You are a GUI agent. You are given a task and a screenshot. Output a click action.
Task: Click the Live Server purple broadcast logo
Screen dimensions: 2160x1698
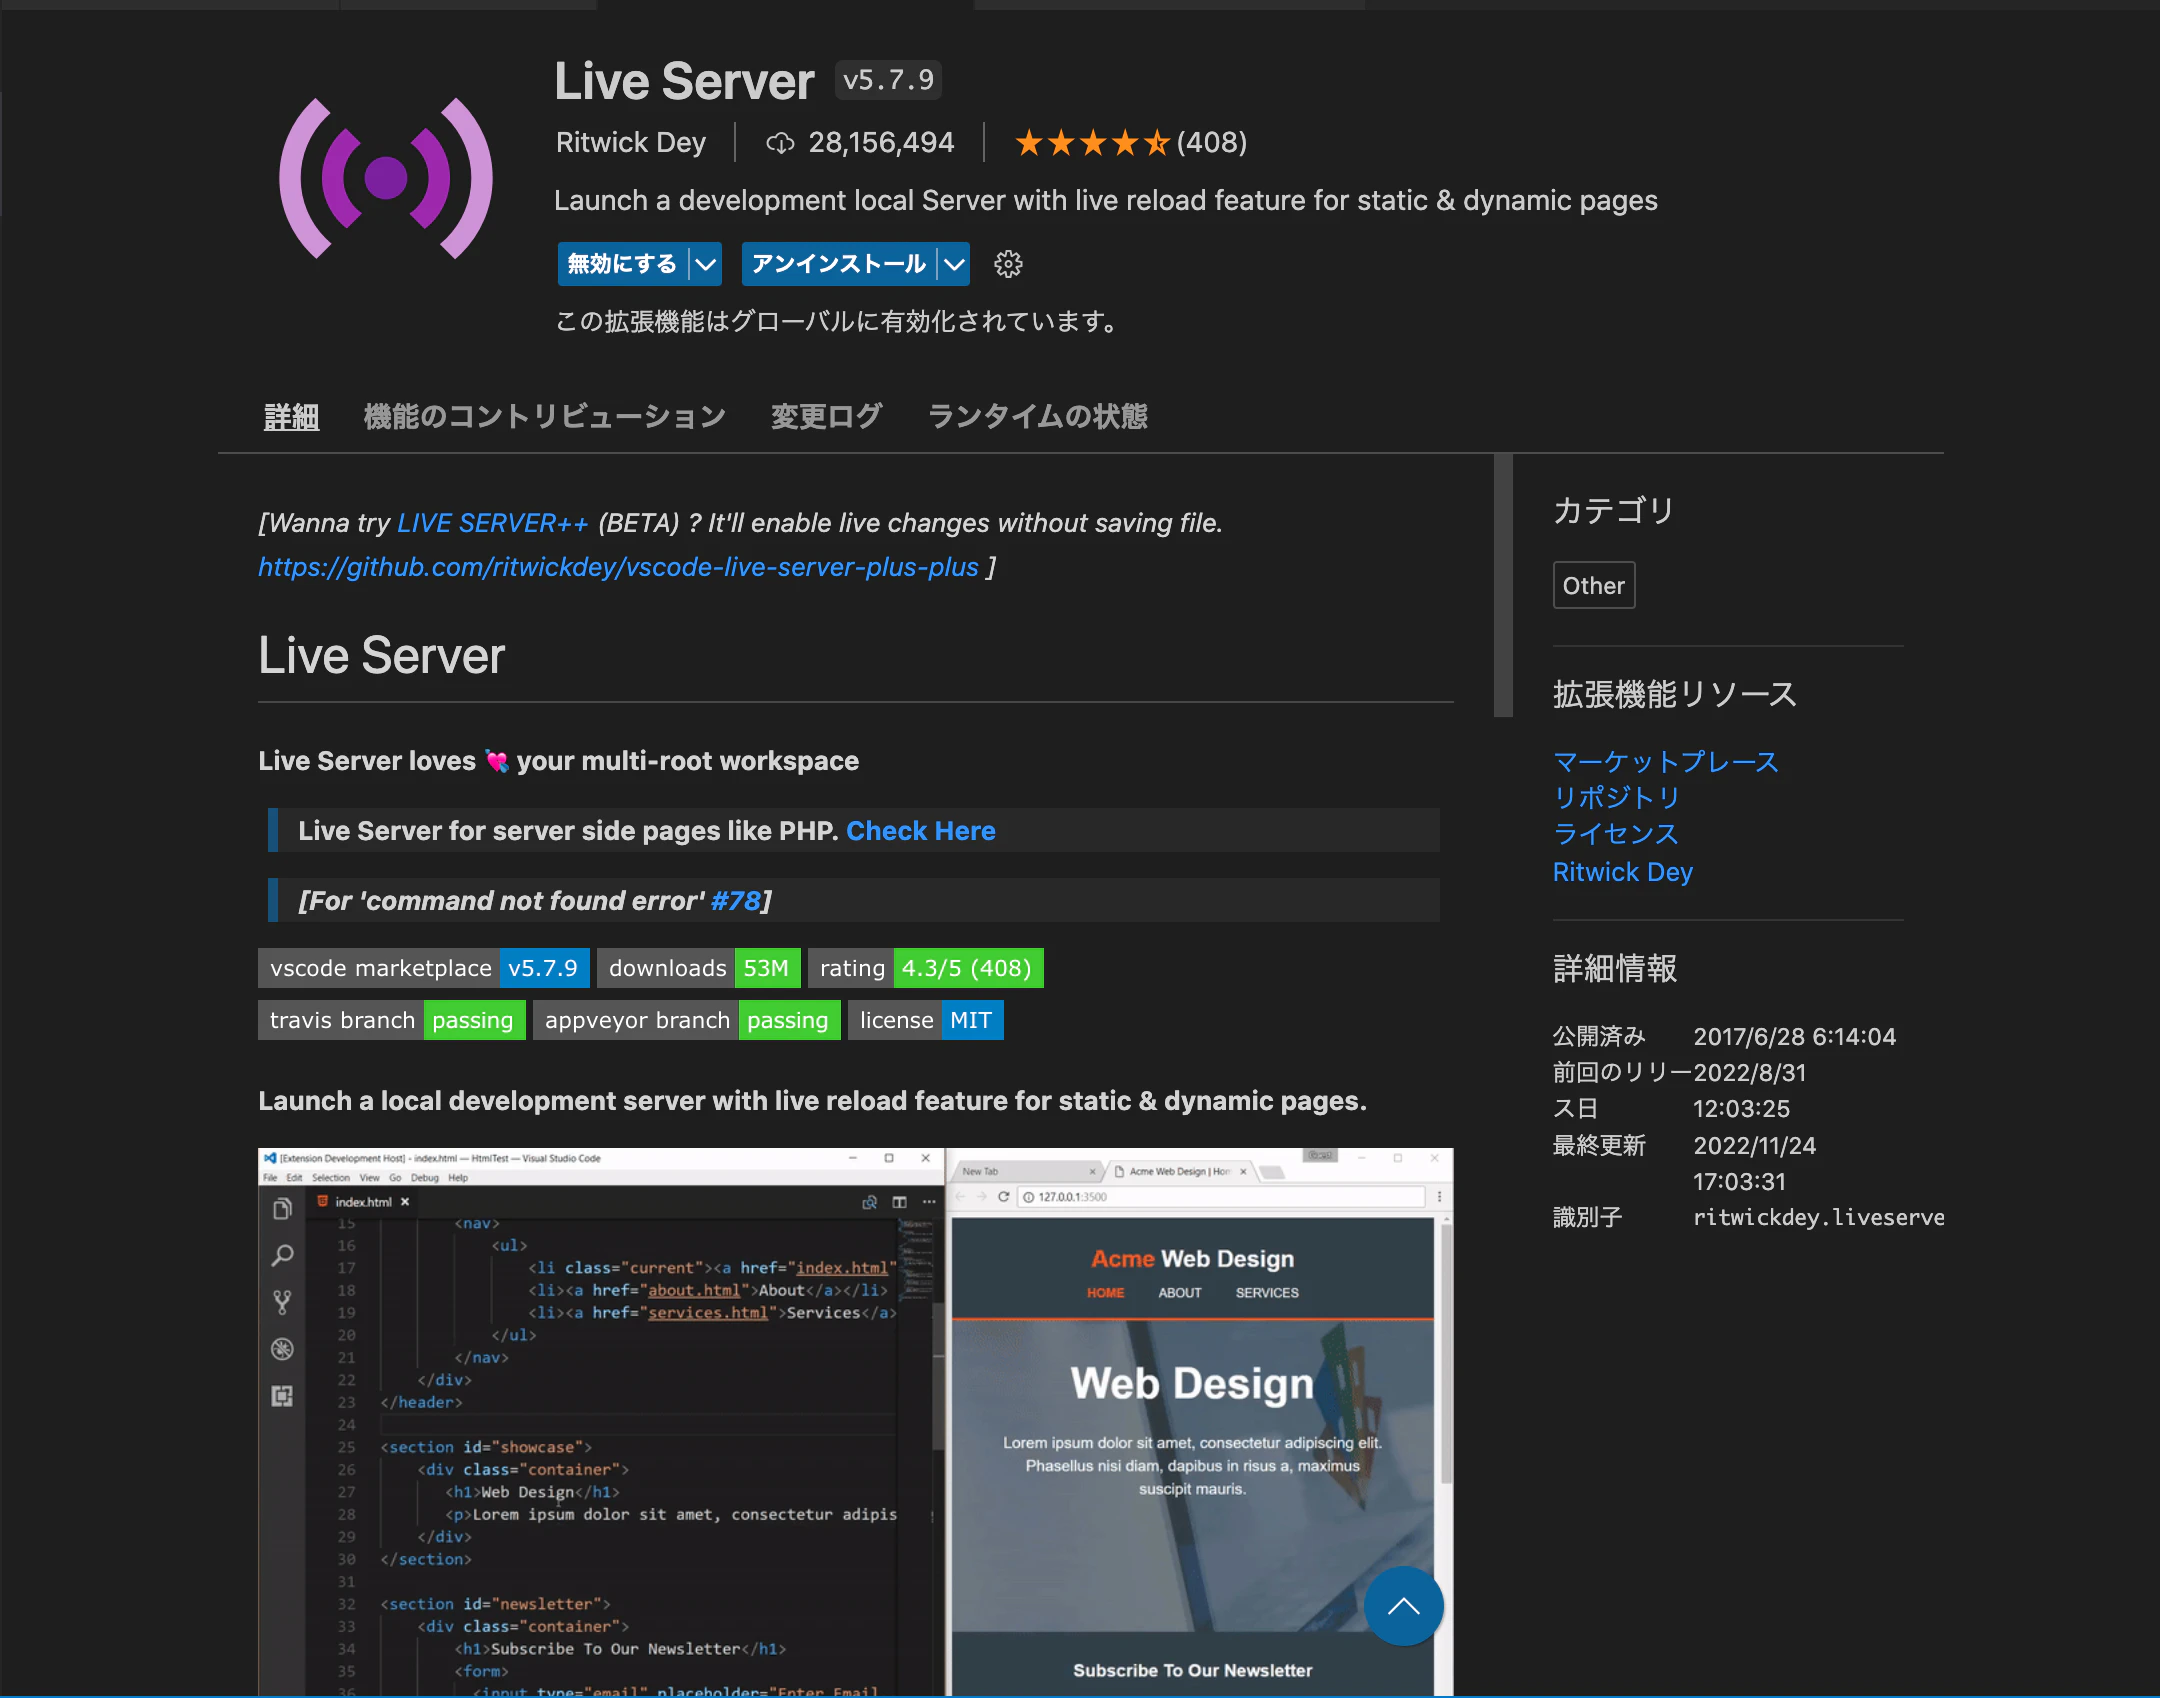[x=386, y=179]
